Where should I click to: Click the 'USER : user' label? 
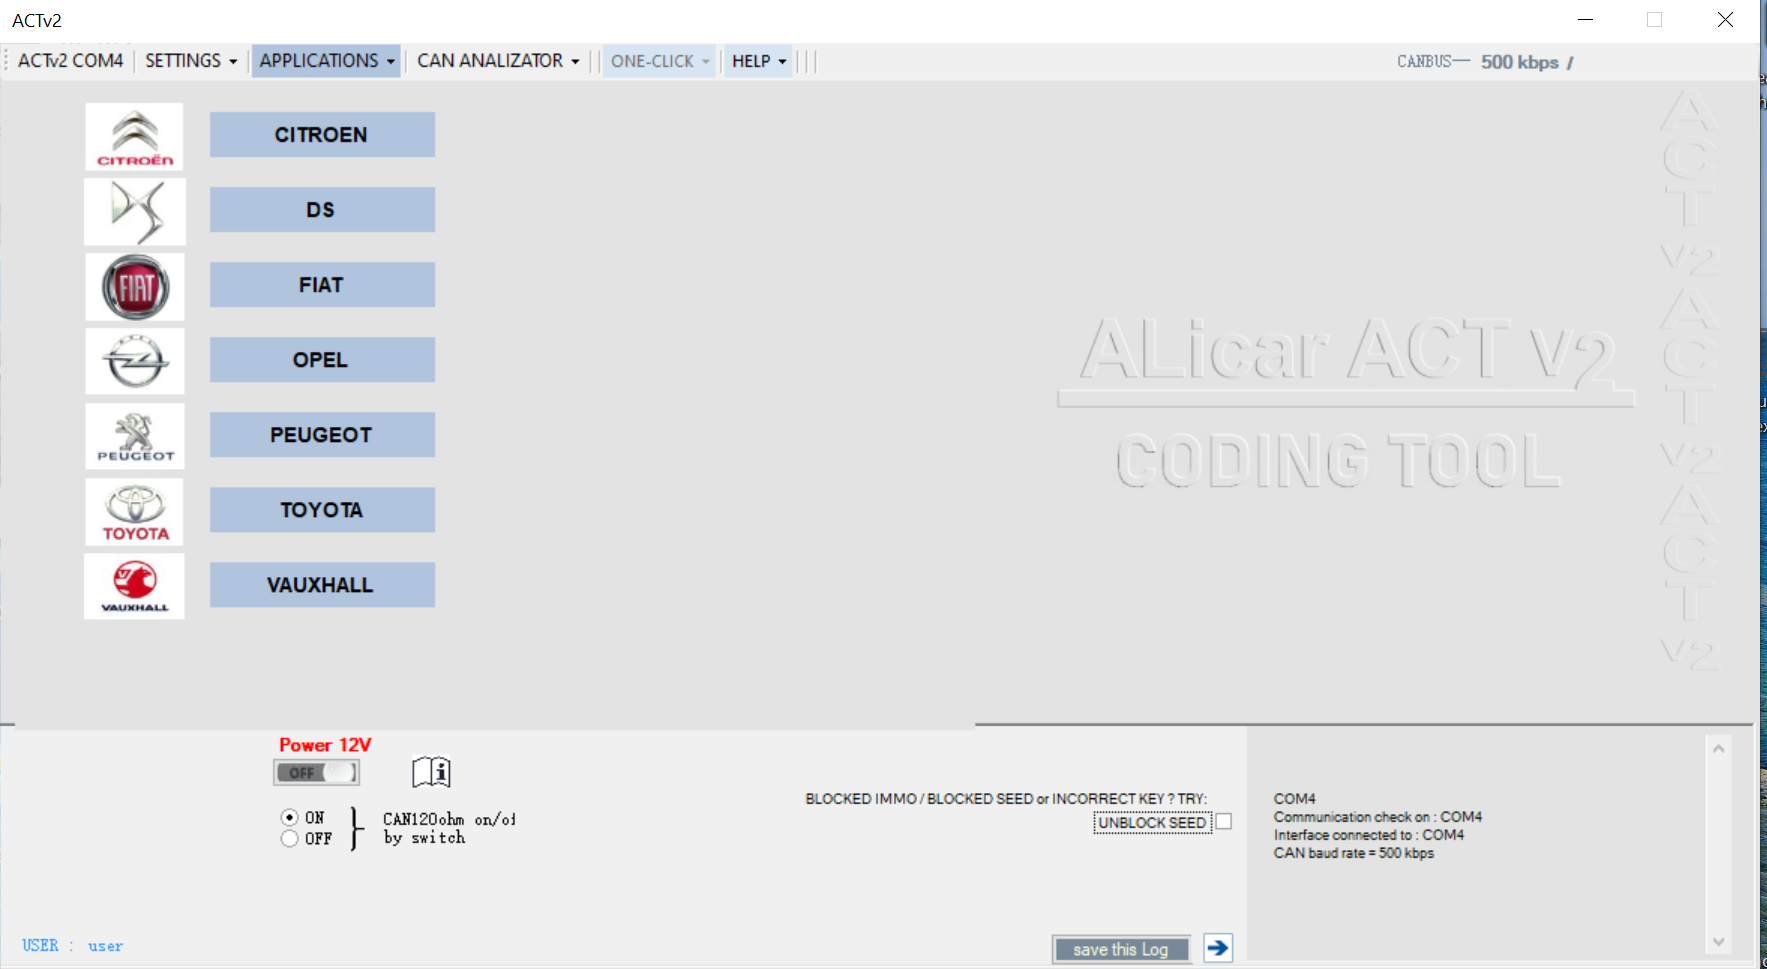(73, 946)
